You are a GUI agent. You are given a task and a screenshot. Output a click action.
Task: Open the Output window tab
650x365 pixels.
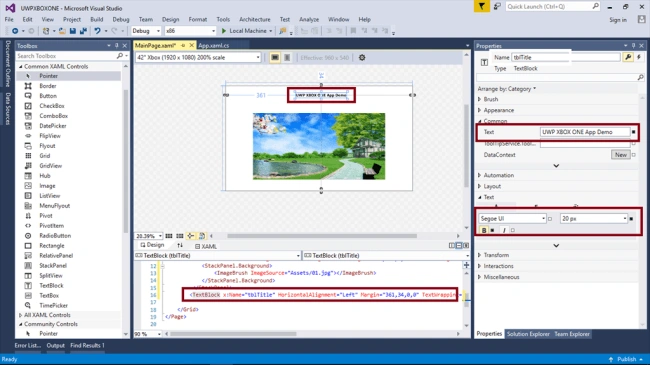56,346
